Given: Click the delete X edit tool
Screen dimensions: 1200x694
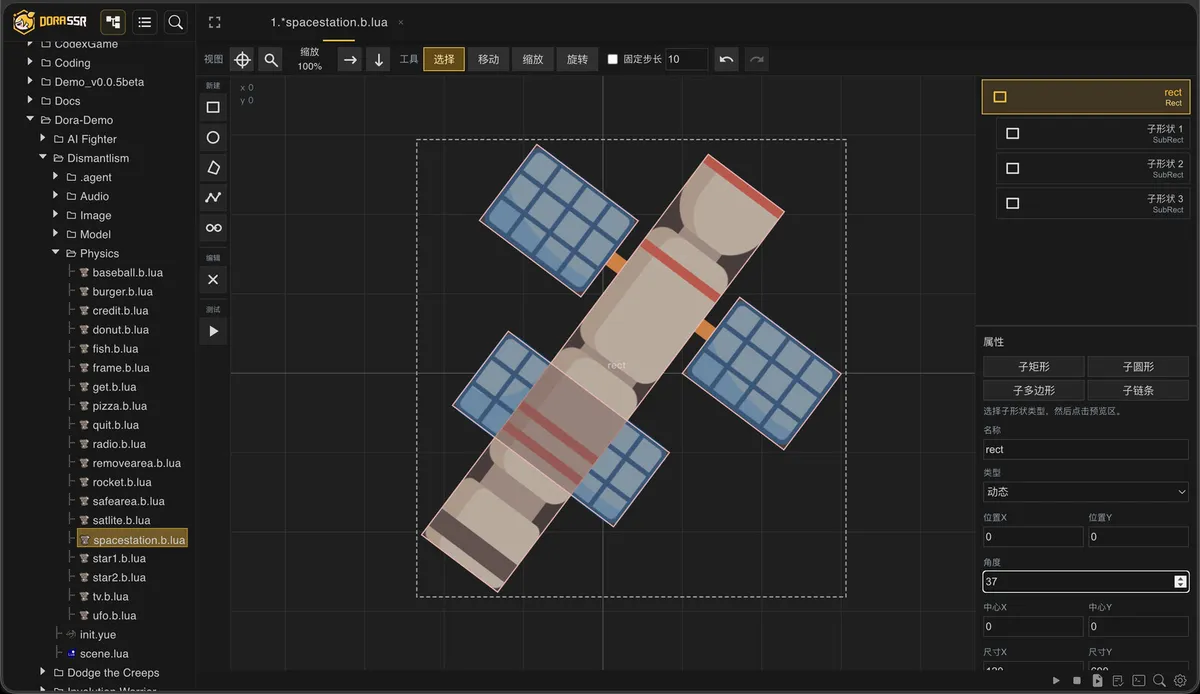Looking at the screenshot, I should (x=213, y=280).
